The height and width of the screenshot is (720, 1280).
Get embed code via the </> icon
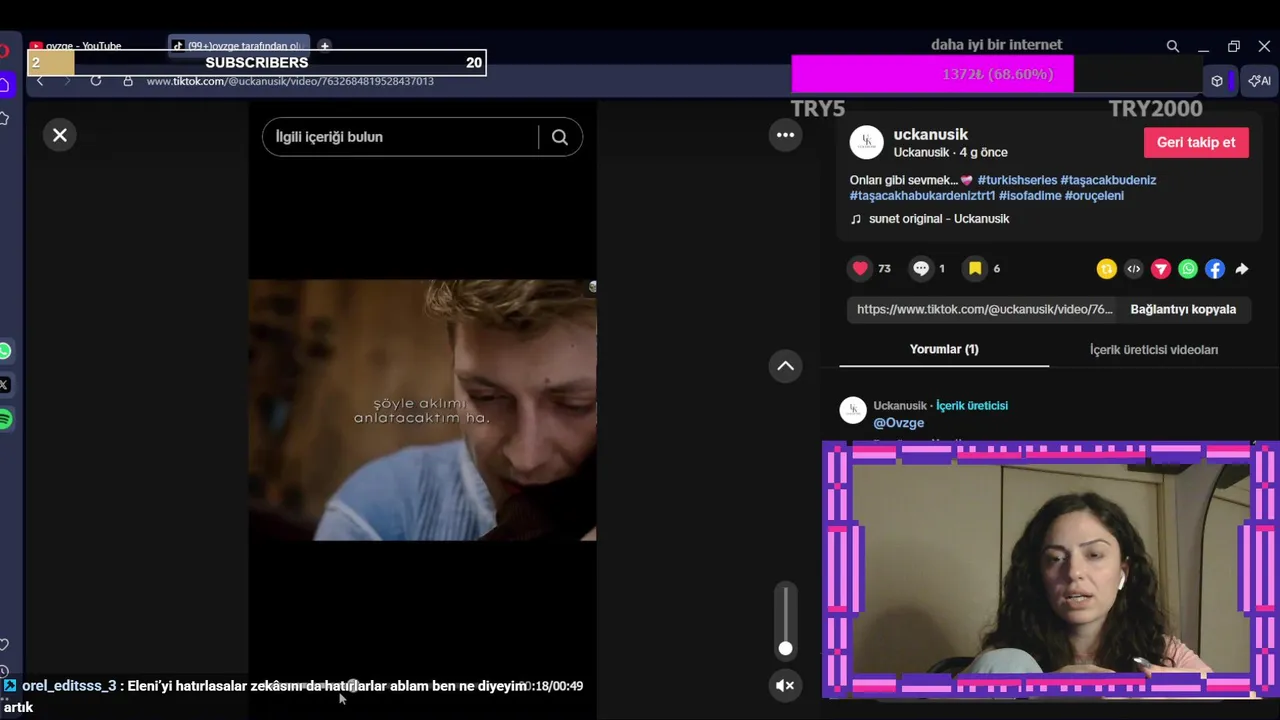(1133, 269)
